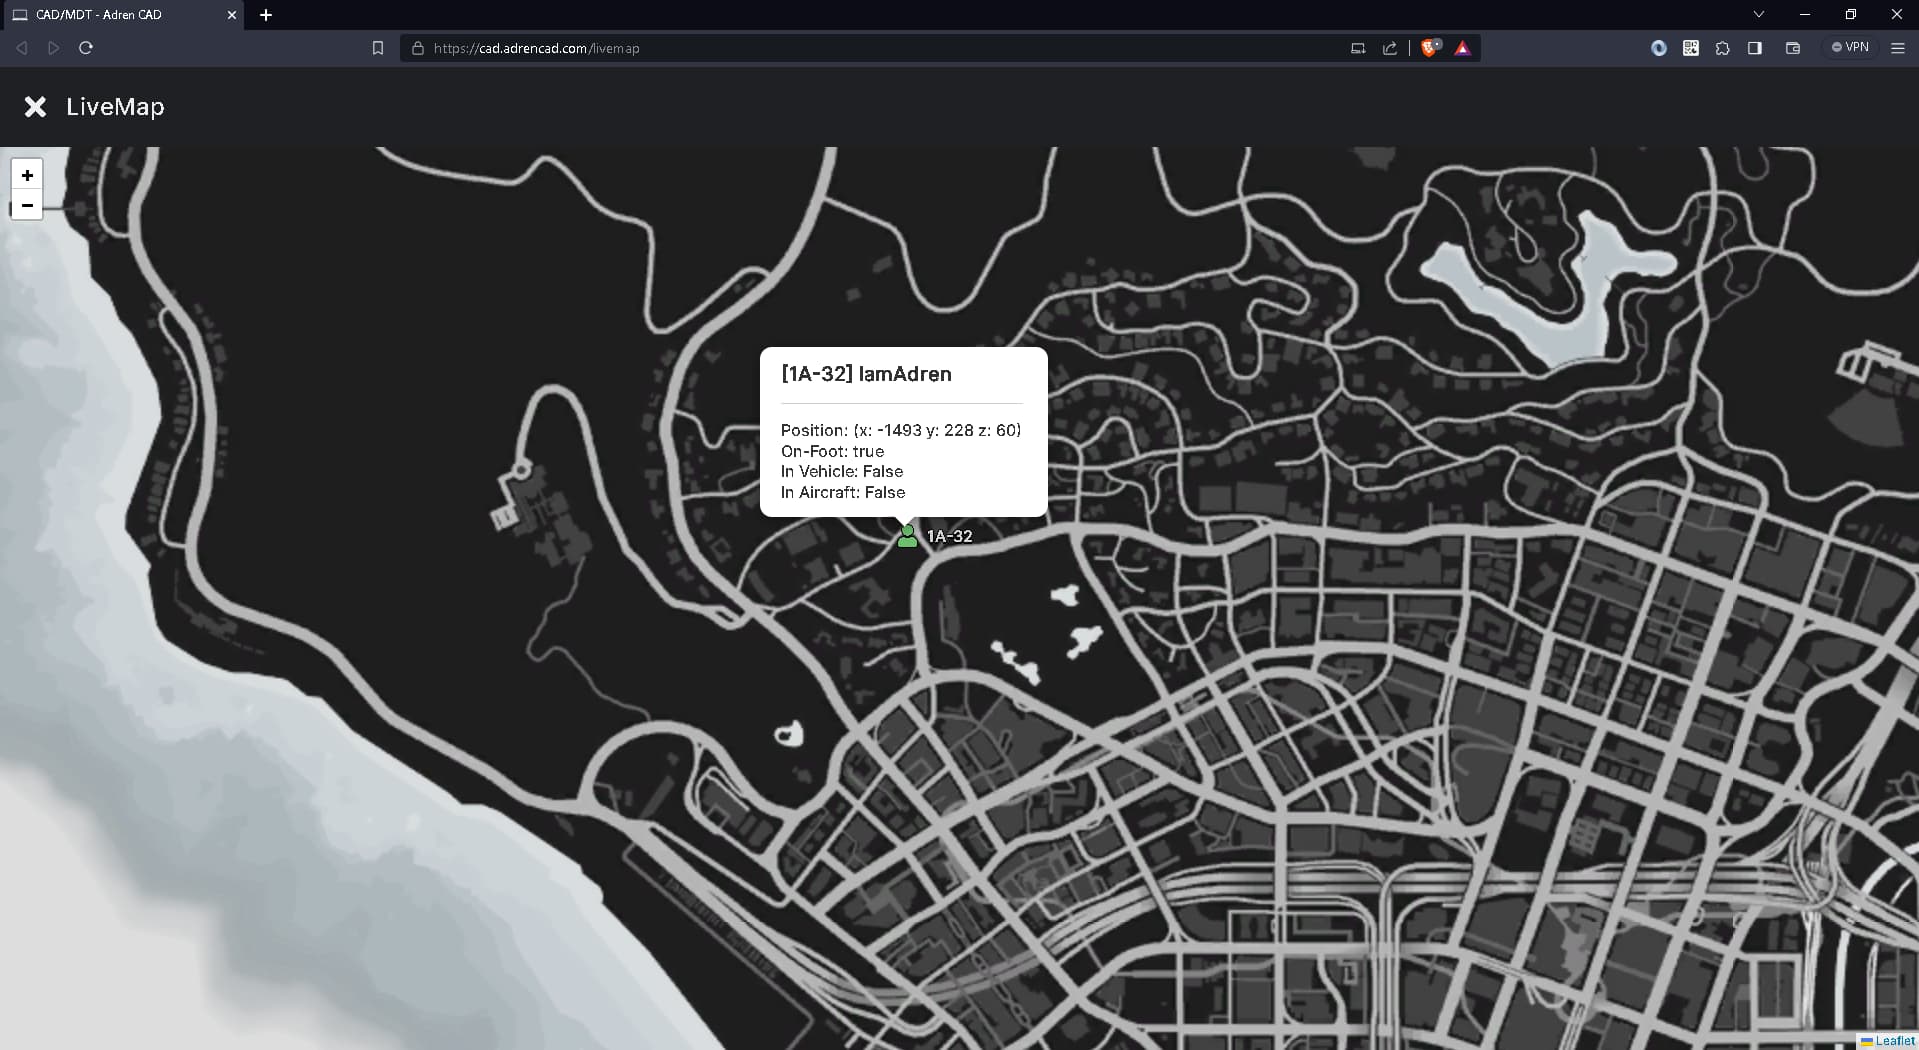
Task: Zoom in on the map
Action: pyautogui.click(x=27, y=175)
